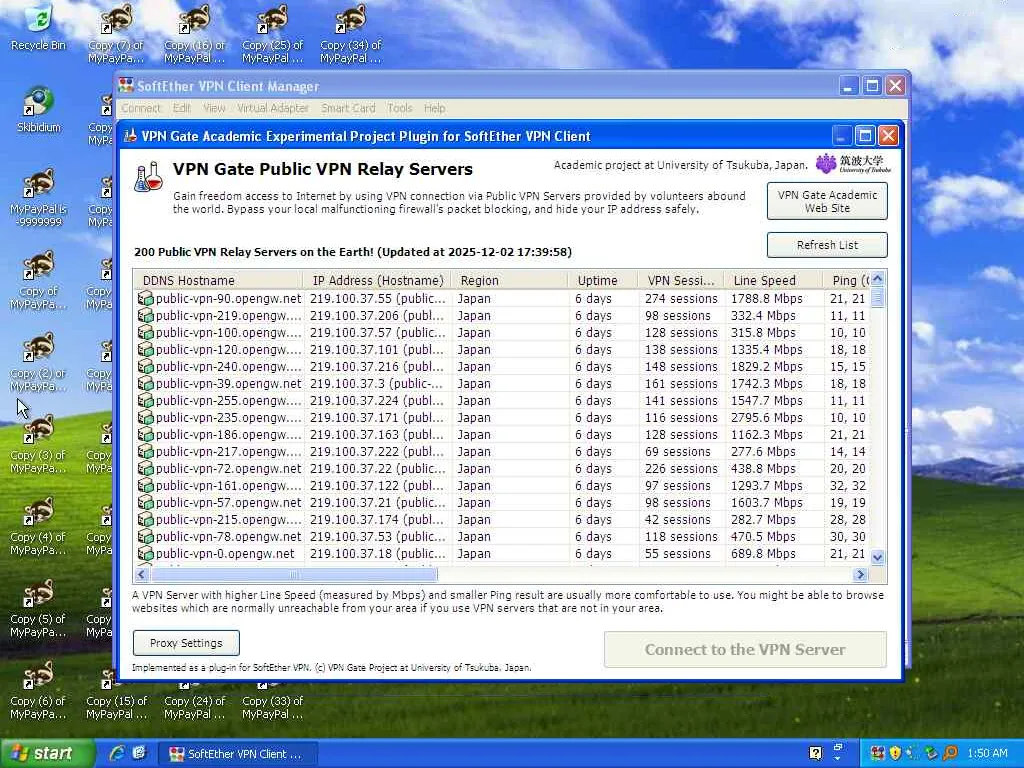Viewport: 1024px width, 768px height.
Task: Sort list by Uptime column header
Action: tap(603, 280)
